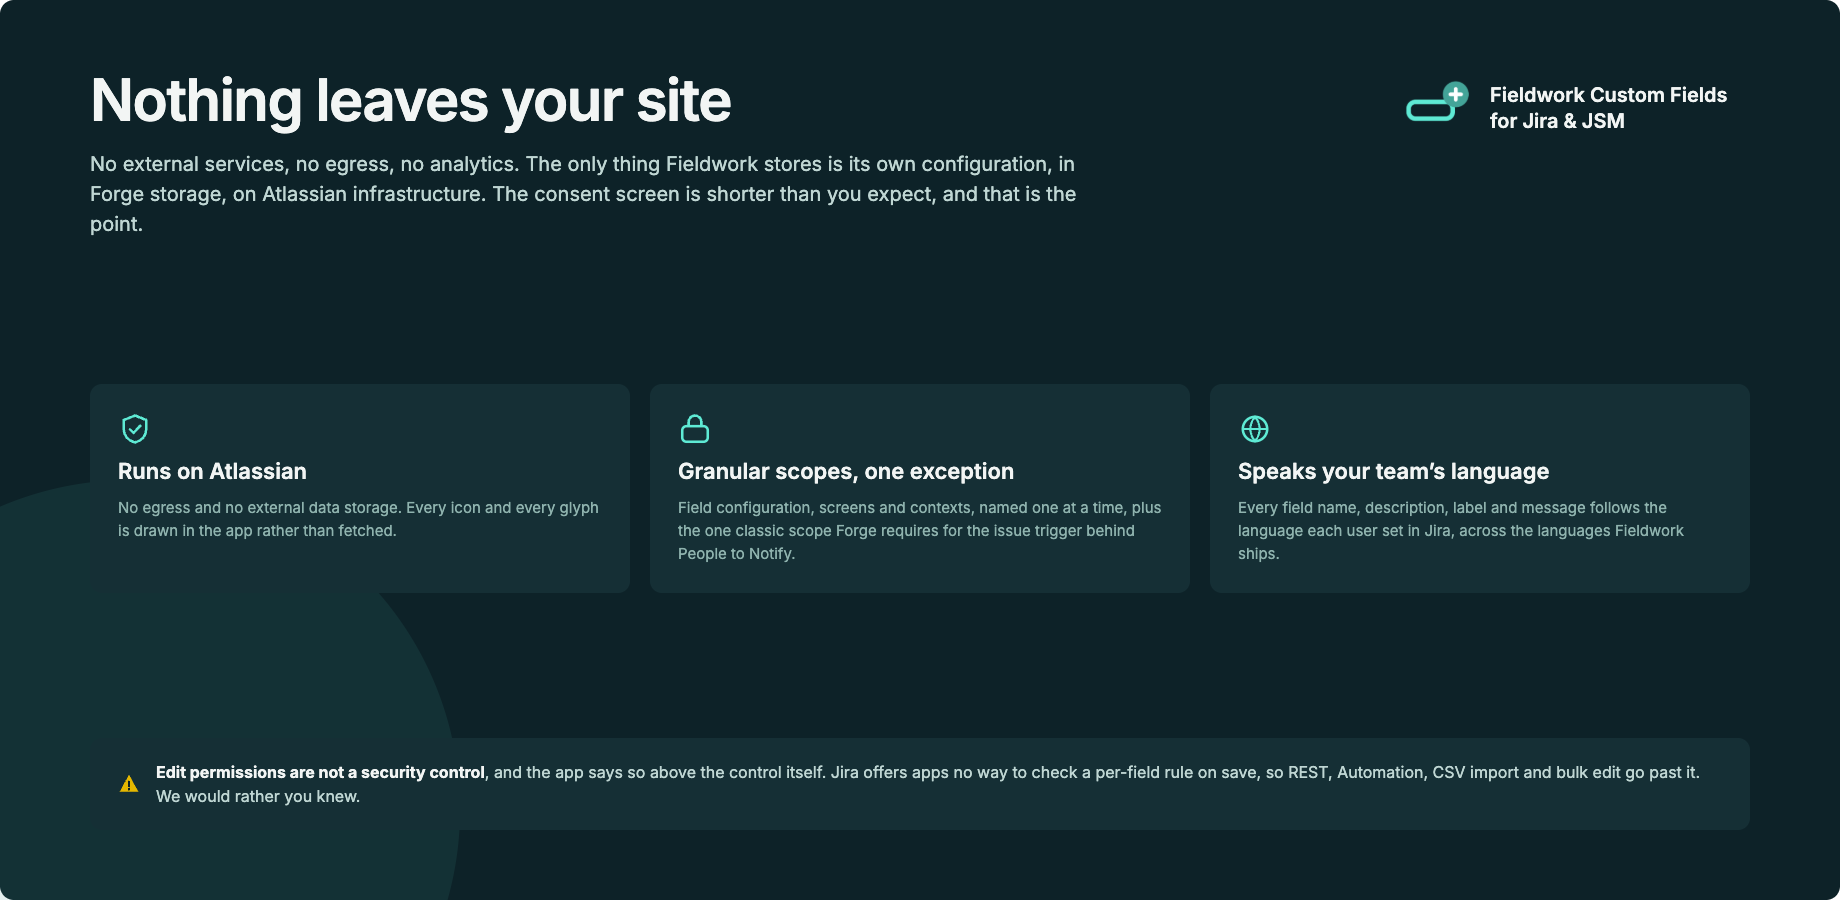This screenshot has width=1840, height=900.
Task: Click the globe icon
Action: pos(1255,429)
